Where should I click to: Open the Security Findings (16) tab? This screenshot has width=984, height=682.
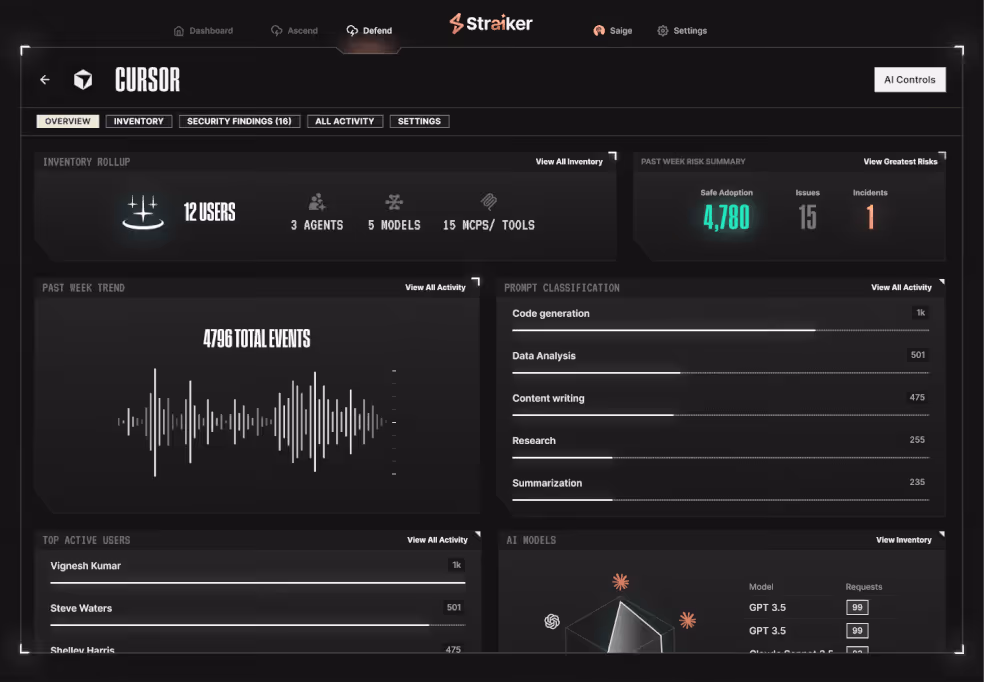(239, 121)
